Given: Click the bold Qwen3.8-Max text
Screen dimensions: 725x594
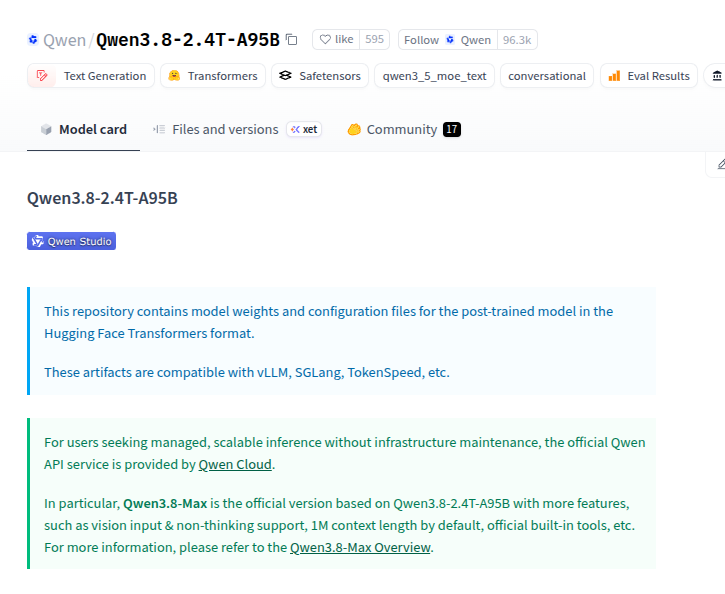Looking at the screenshot, I should click(165, 503).
